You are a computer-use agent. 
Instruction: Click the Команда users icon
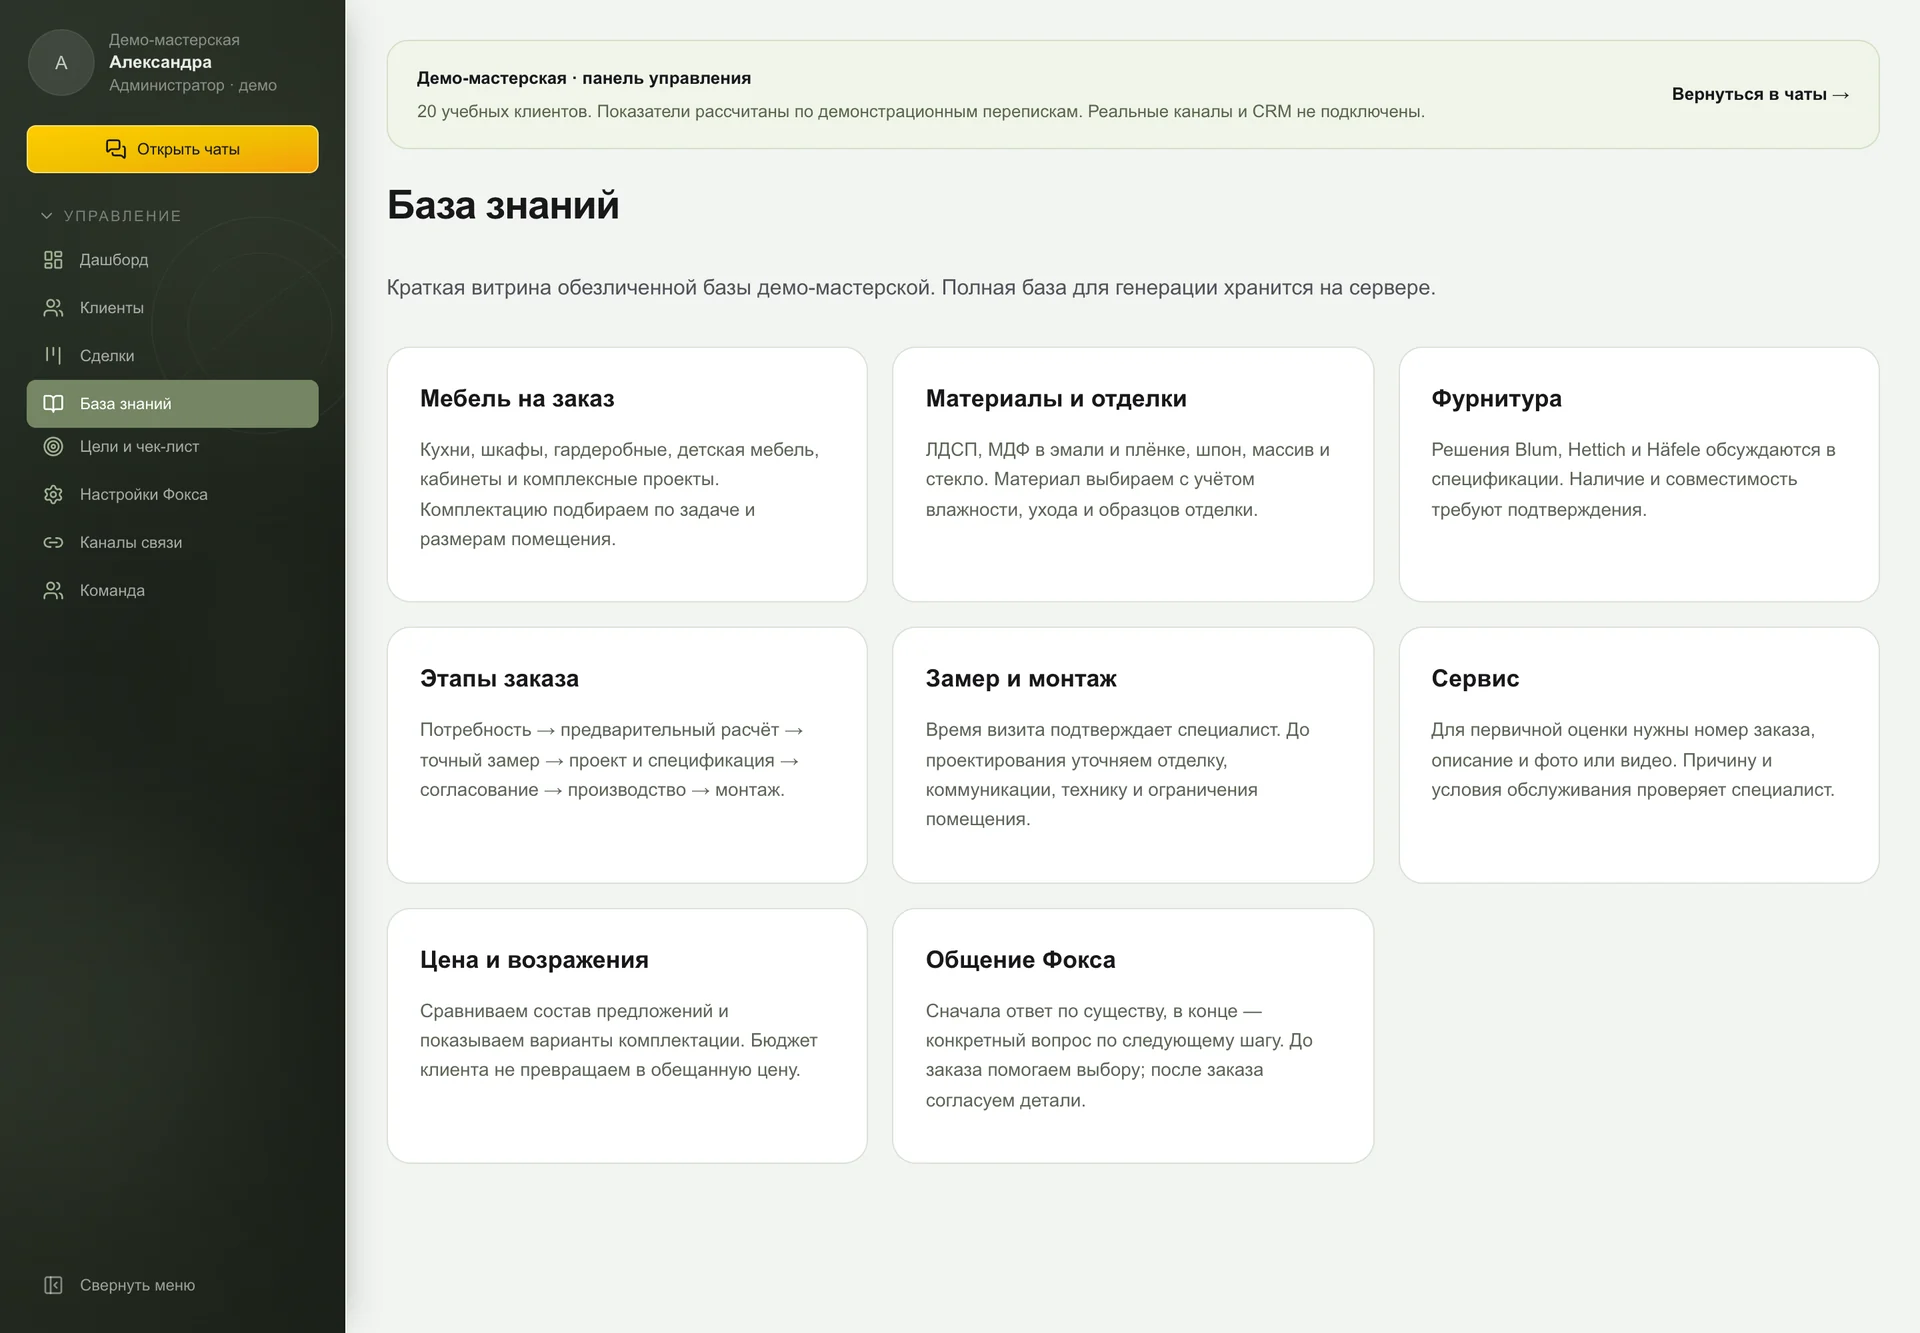coord(53,591)
